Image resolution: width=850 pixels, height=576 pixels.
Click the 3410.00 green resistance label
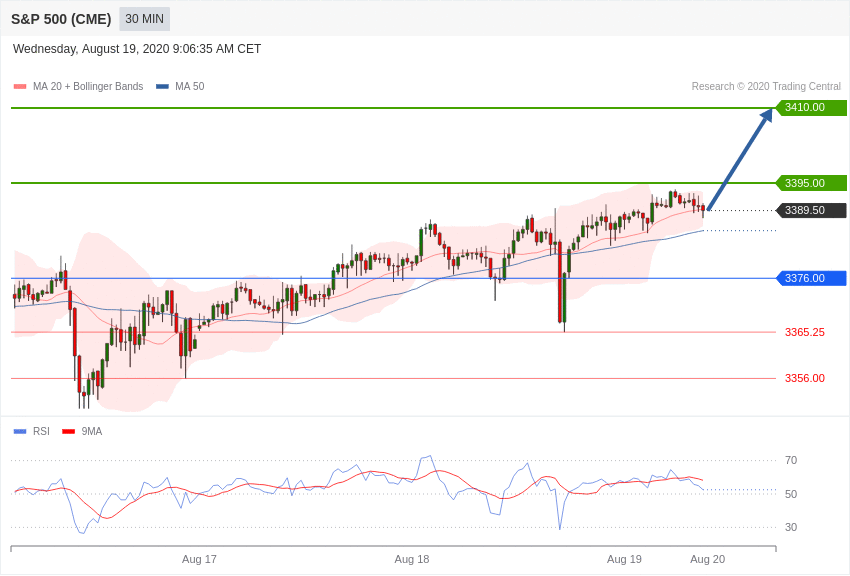(812, 107)
